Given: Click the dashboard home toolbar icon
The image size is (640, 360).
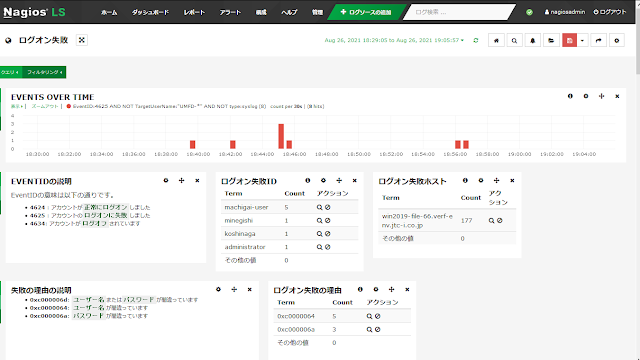Looking at the screenshot, I should click(496, 40).
